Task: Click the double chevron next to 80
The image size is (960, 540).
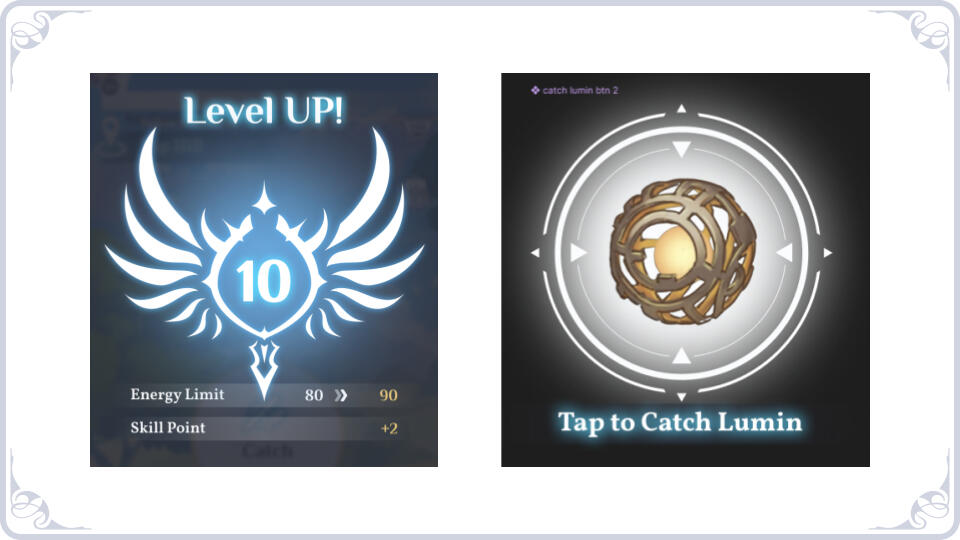Action: click(341, 396)
